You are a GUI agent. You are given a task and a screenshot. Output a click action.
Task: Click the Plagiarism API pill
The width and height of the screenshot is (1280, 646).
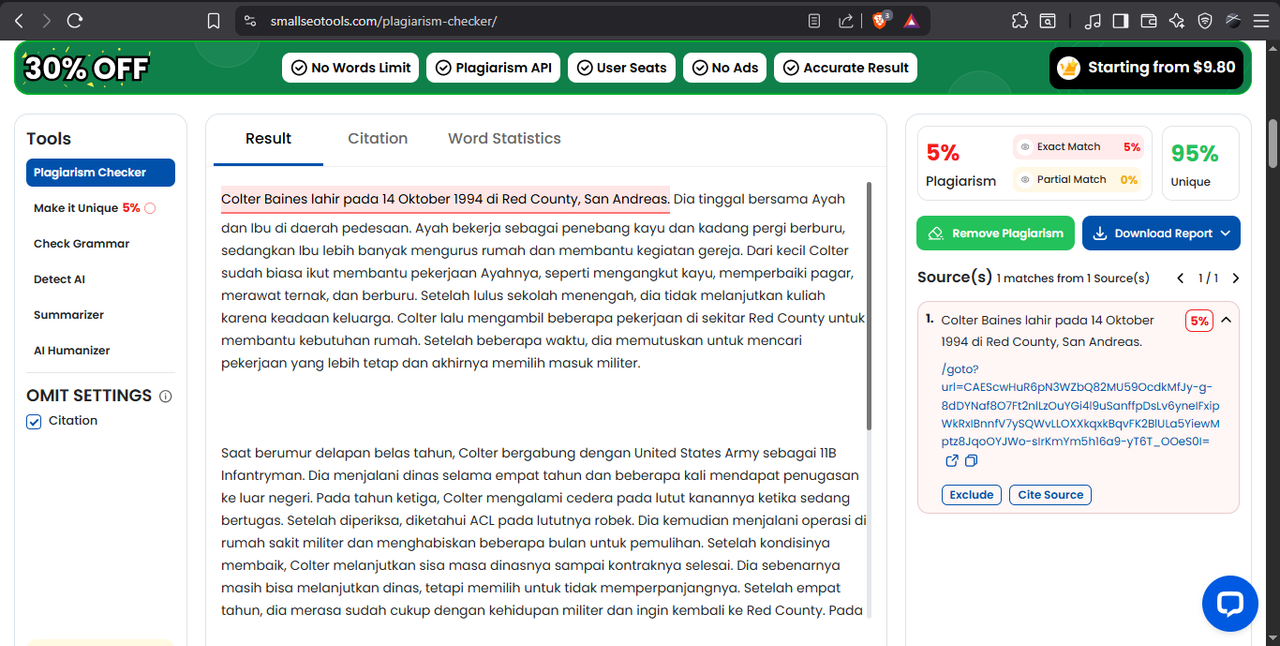(493, 67)
